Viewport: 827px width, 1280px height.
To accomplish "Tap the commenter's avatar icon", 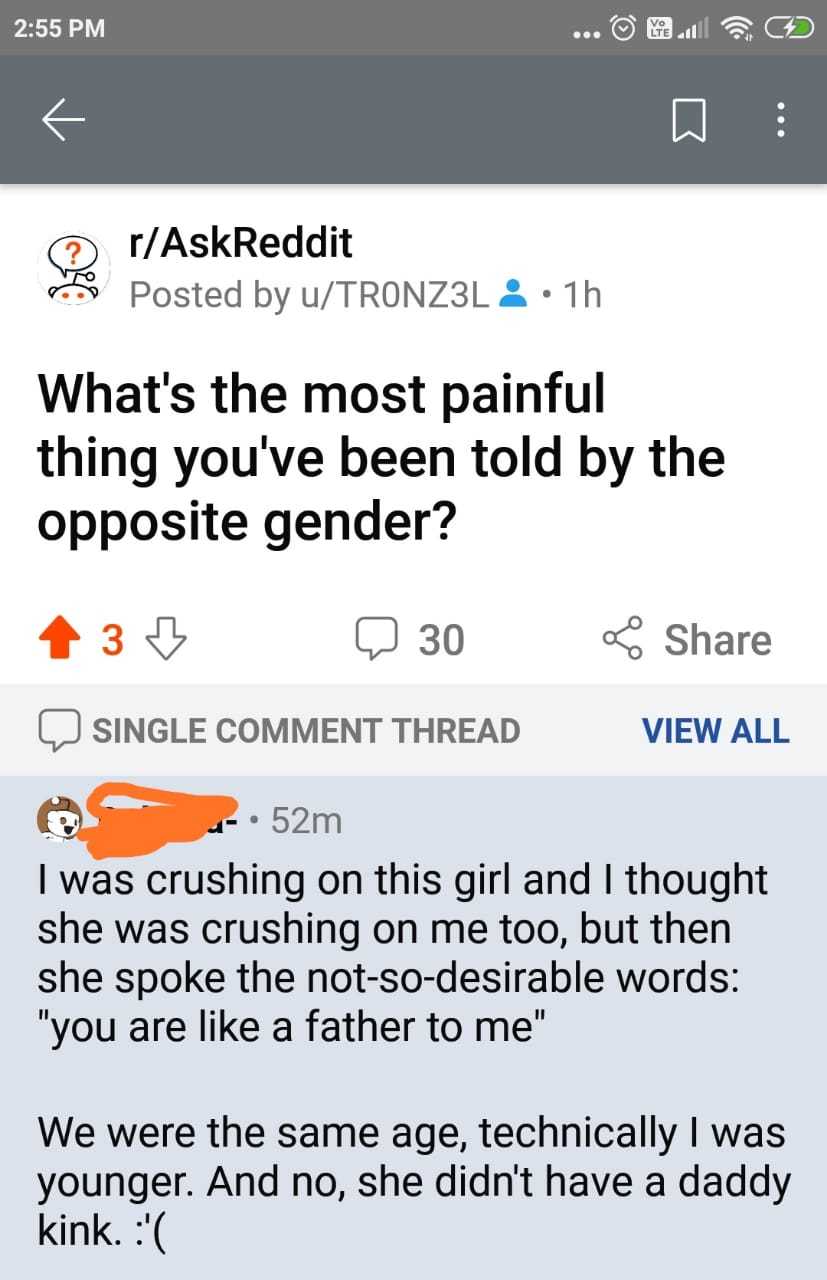I will tap(60, 818).
